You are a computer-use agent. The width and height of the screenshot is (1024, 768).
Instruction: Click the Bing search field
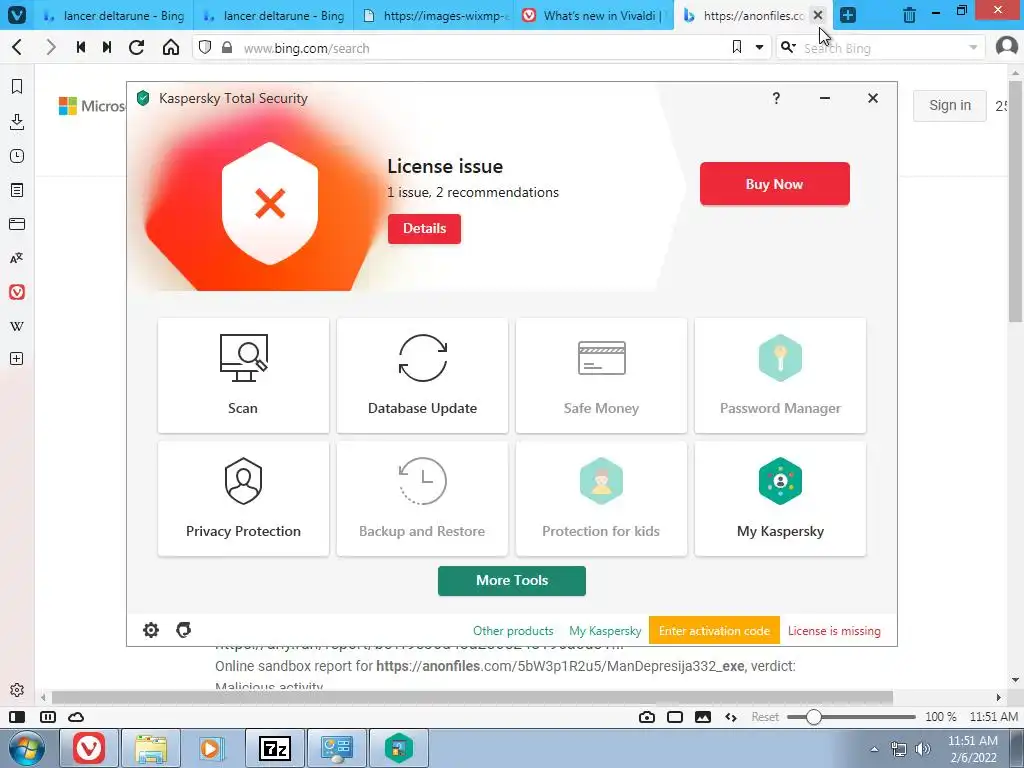click(882, 48)
